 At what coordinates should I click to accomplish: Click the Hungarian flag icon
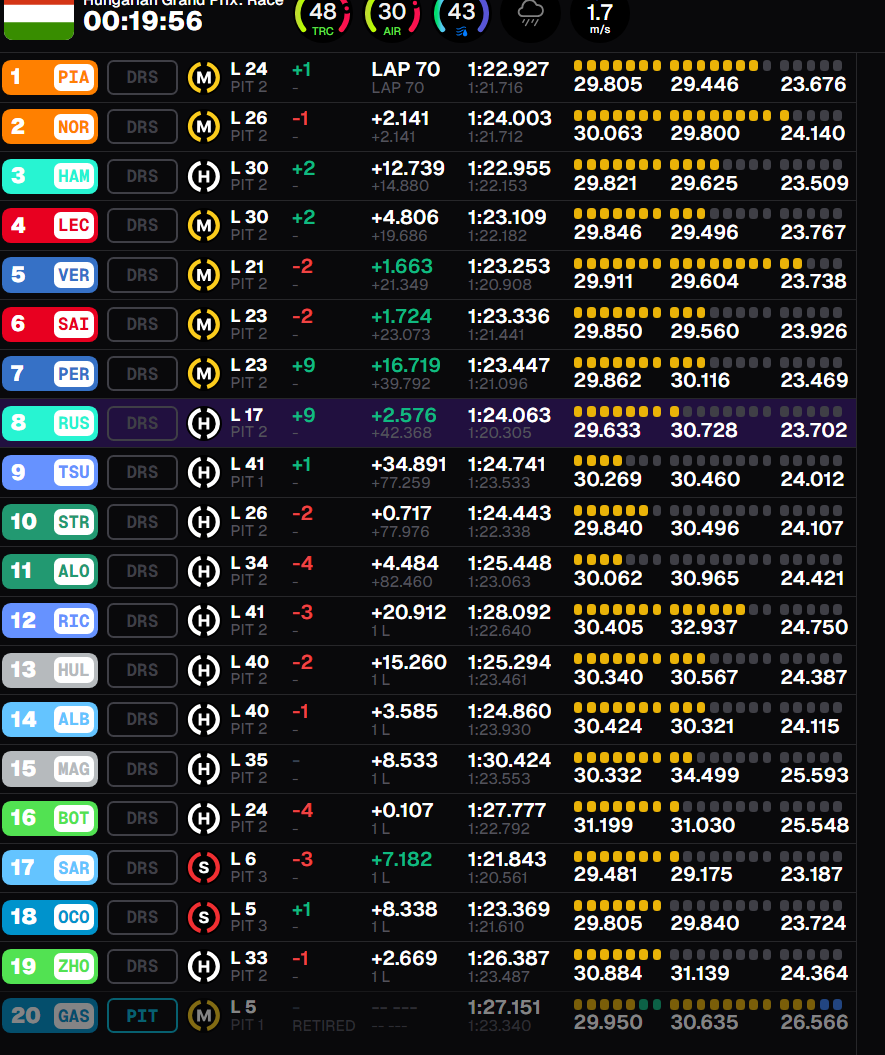39,20
